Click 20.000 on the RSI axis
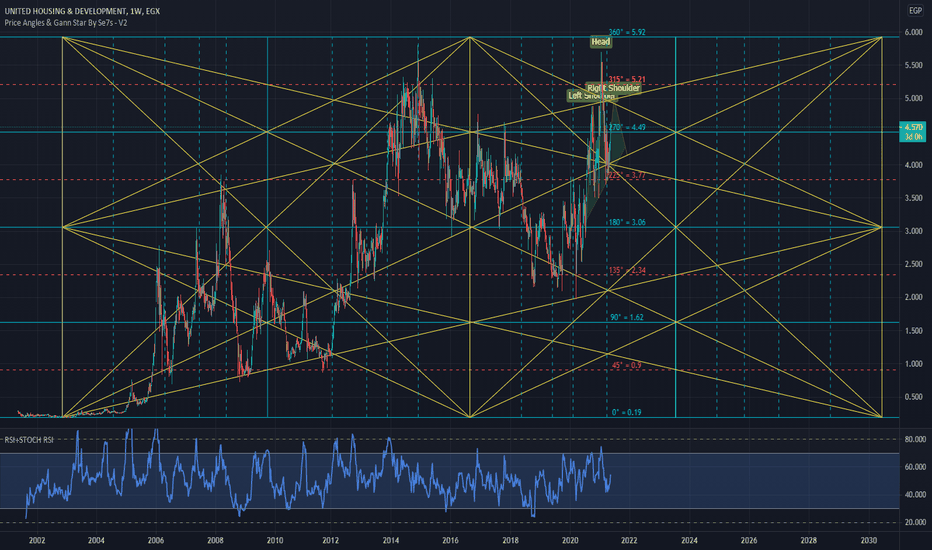 pyautogui.click(x=915, y=523)
